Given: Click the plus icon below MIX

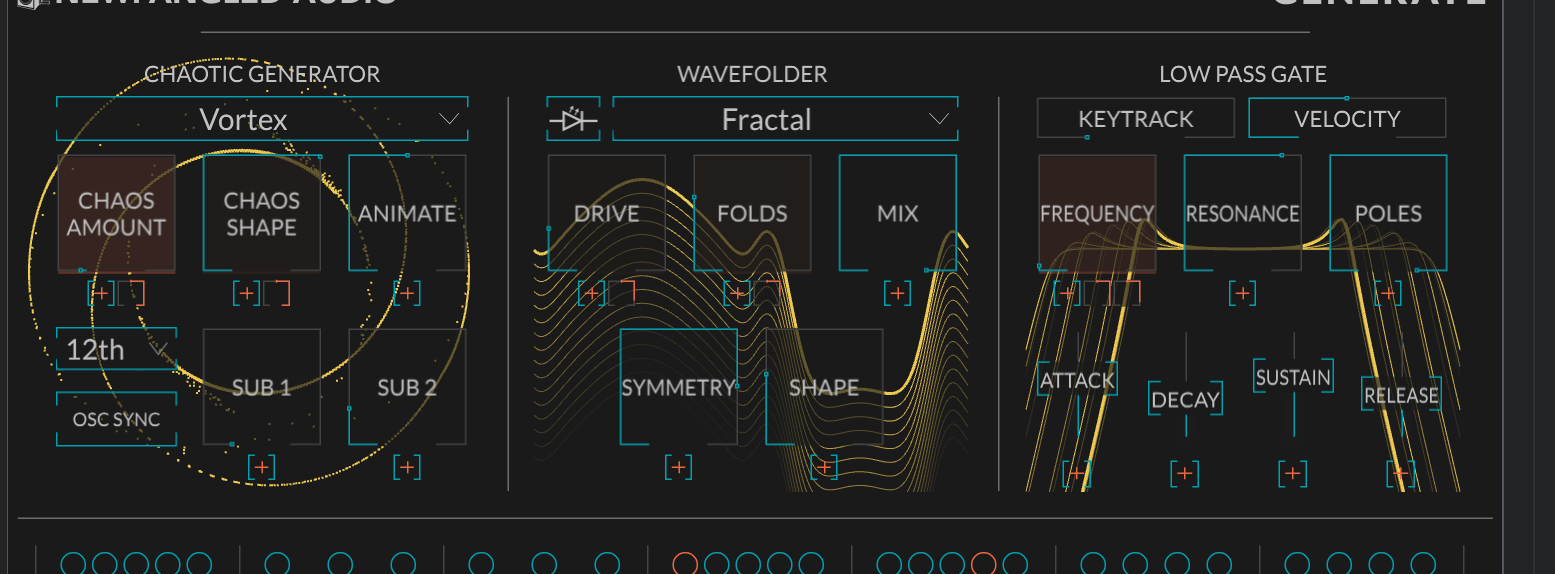Looking at the screenshot, I should pos(897,293).
